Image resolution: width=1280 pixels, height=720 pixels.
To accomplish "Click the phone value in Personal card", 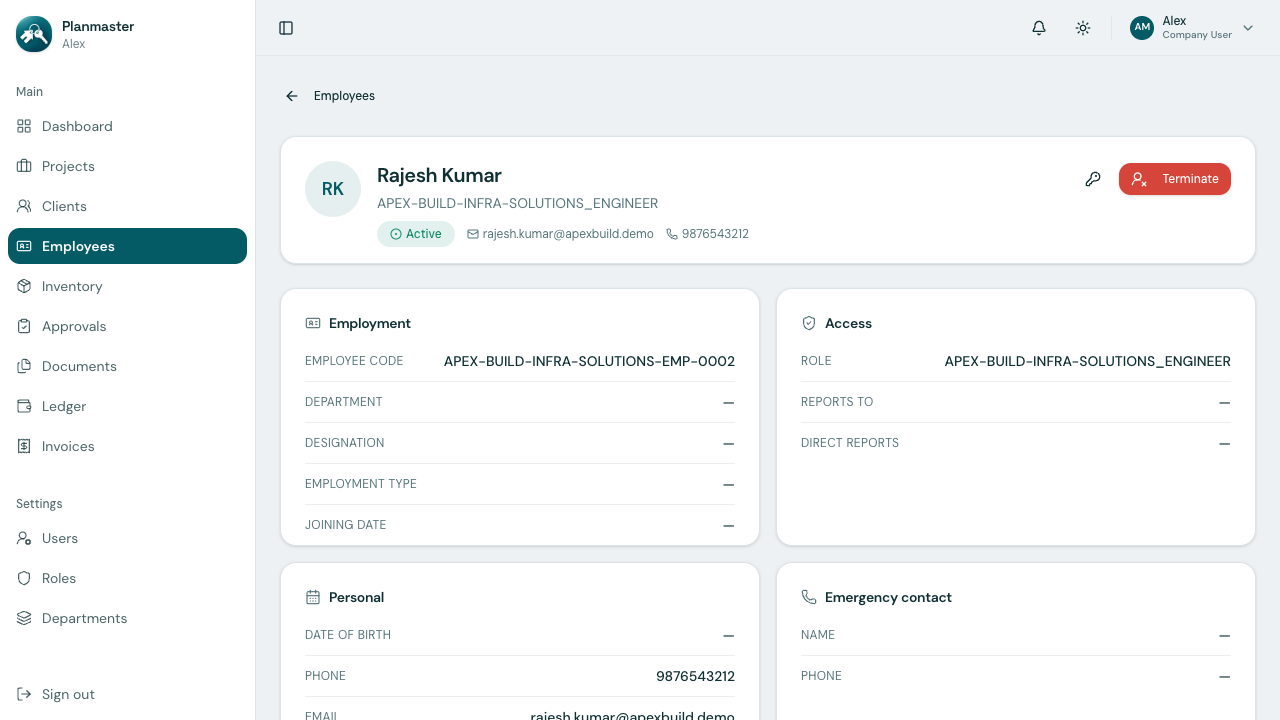I will (x=695, y=676).
